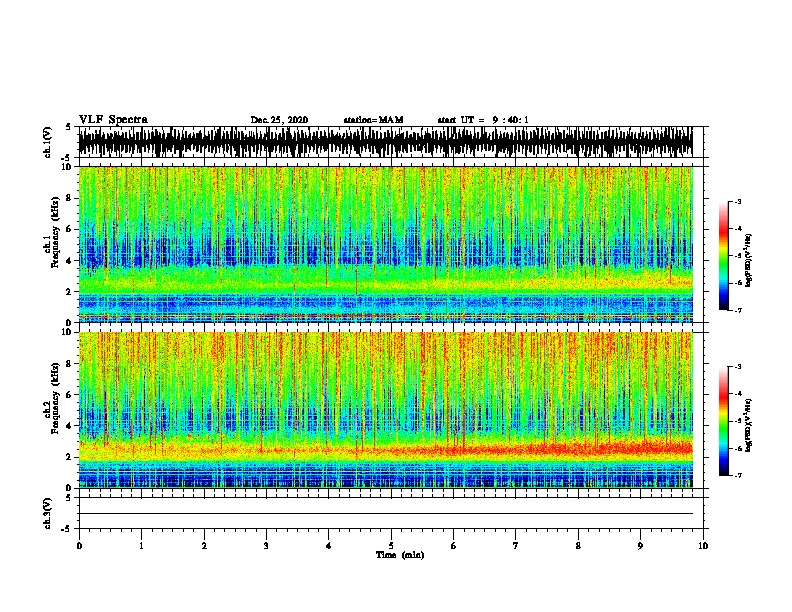Click the "10" tick at the time axis end
Screen dimensions: 792x612
703,546
